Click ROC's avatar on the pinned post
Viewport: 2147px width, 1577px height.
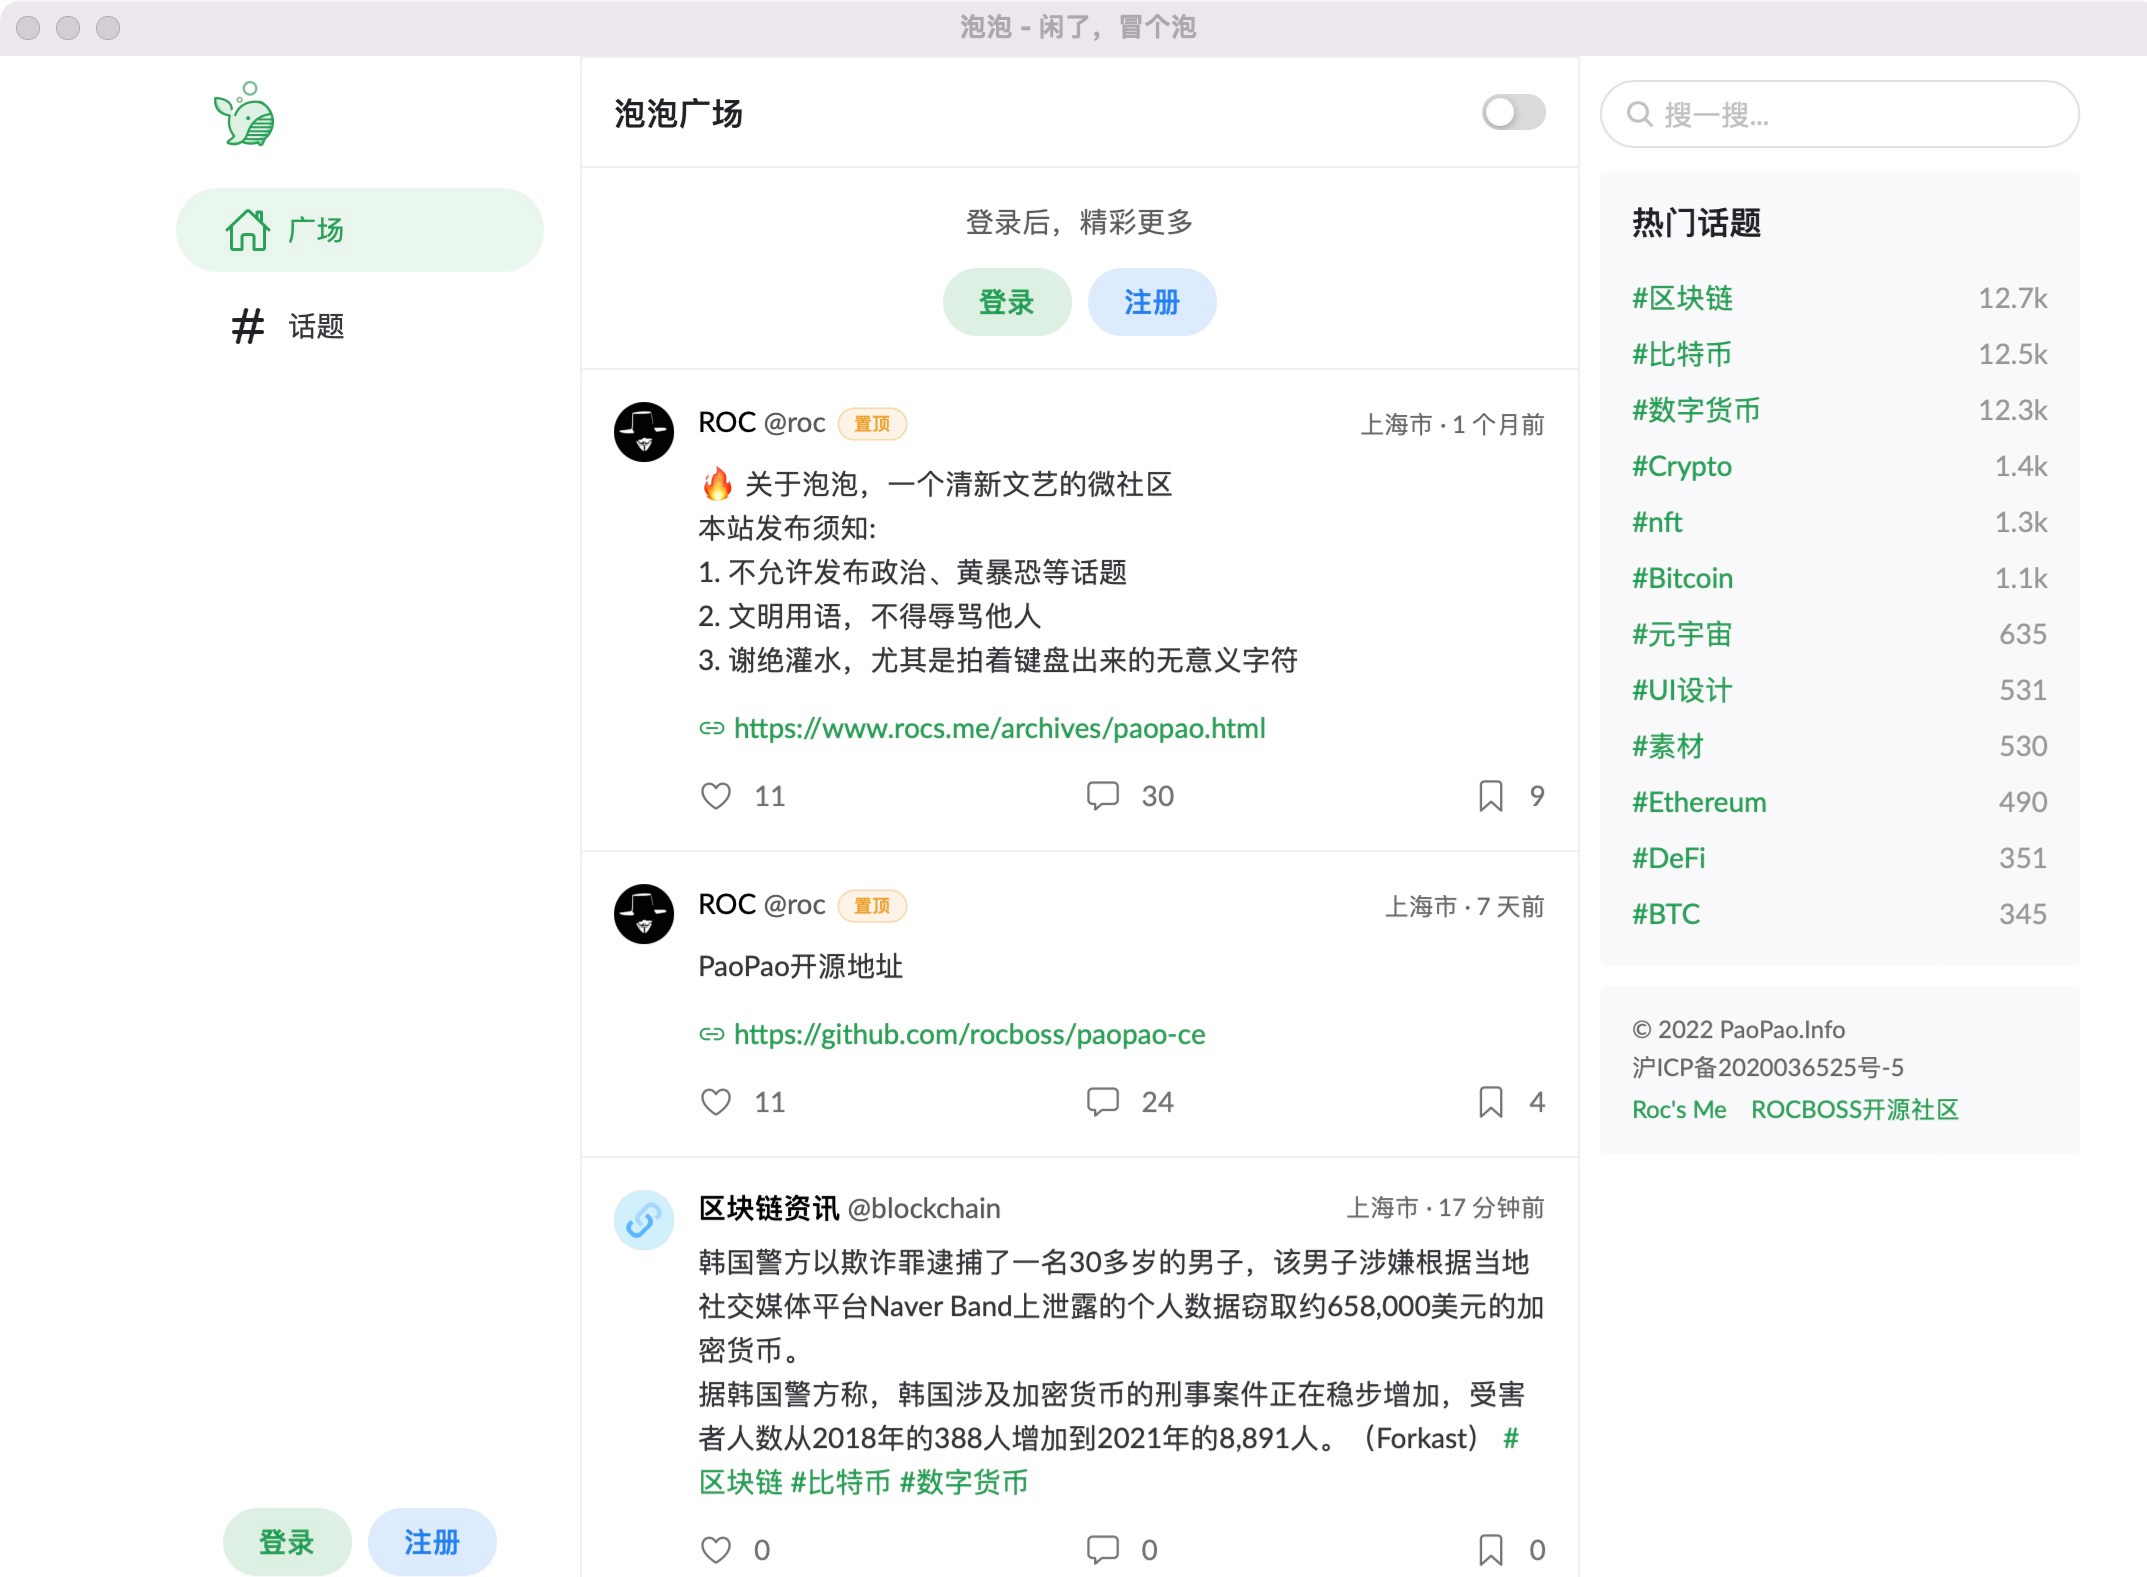pos(643,431)
